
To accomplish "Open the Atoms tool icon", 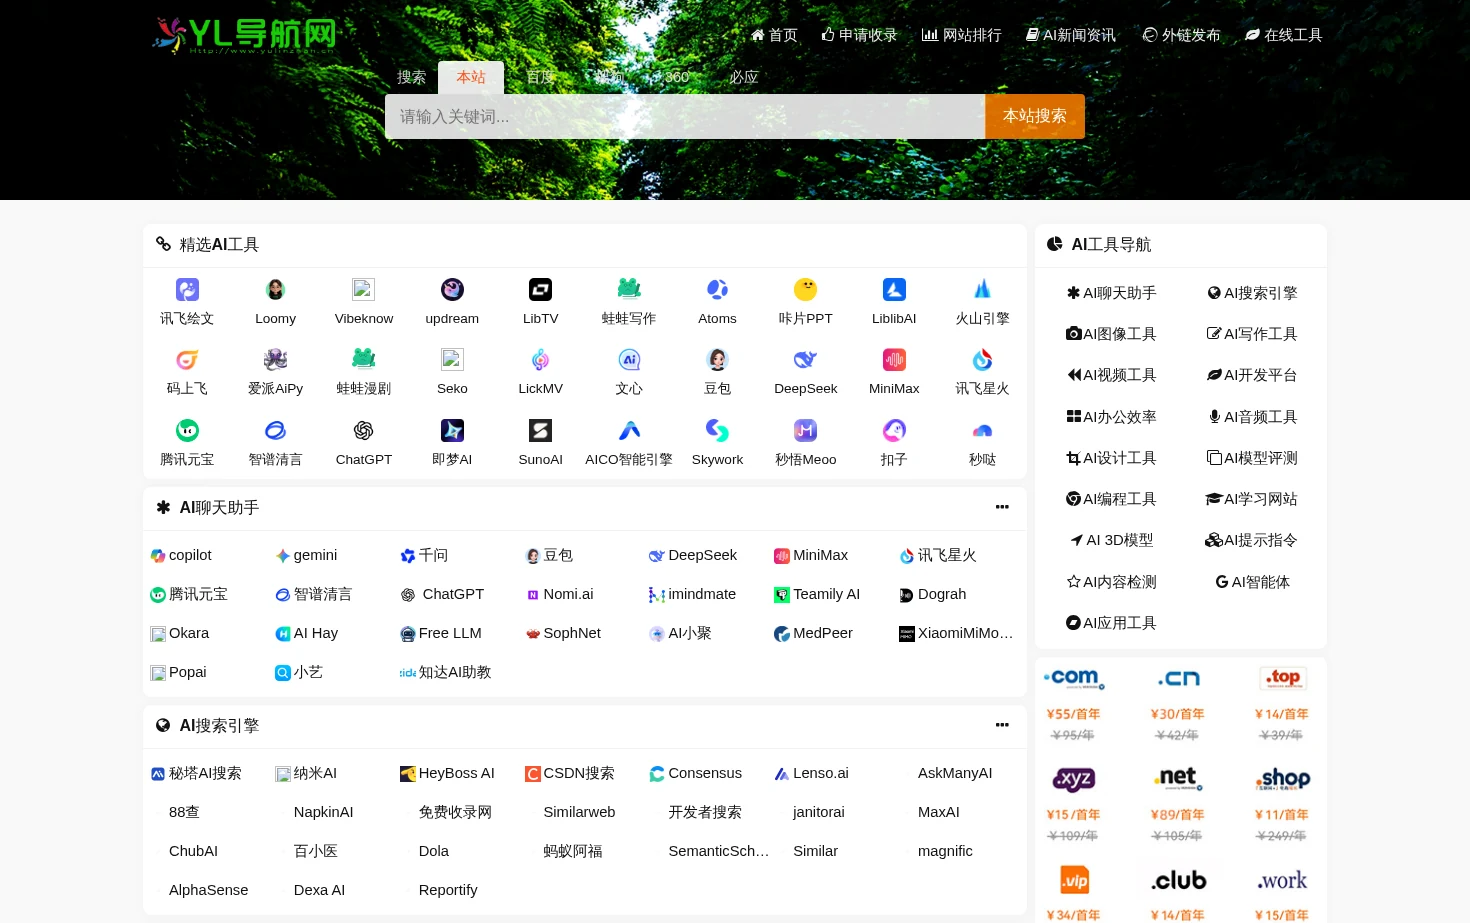I will 717,290.
